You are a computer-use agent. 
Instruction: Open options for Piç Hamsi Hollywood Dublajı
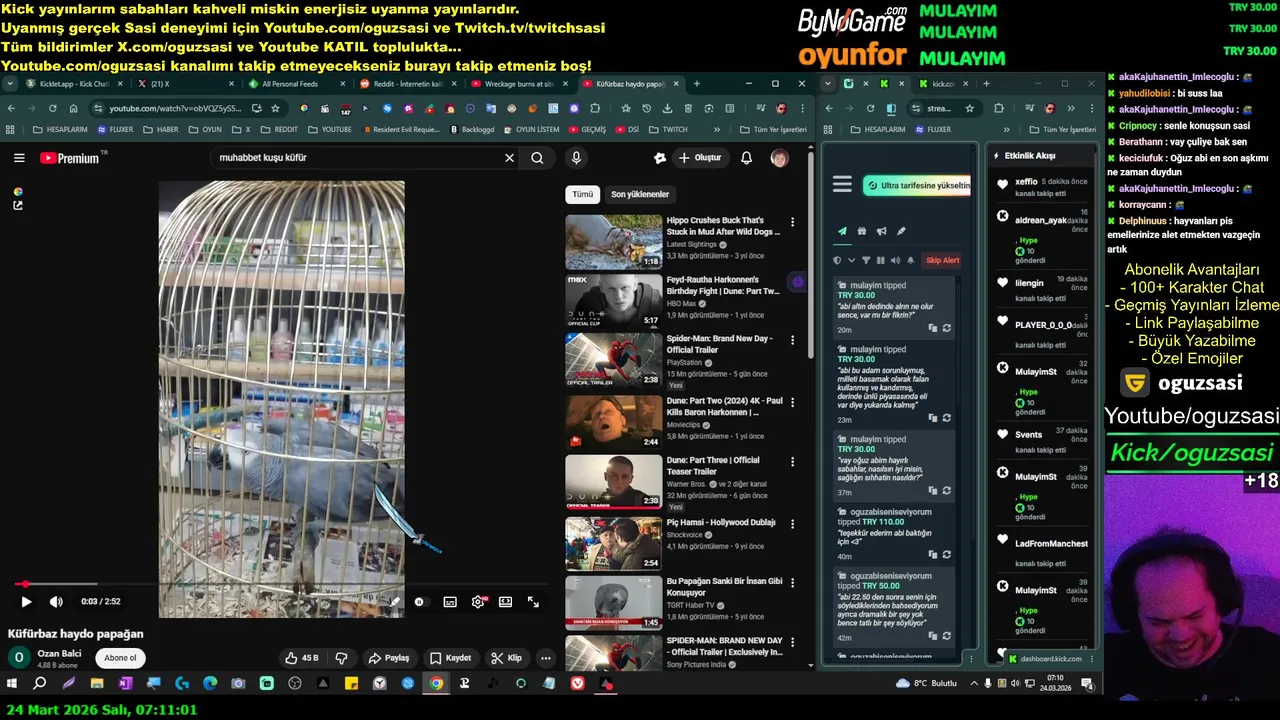pos(793,524)
